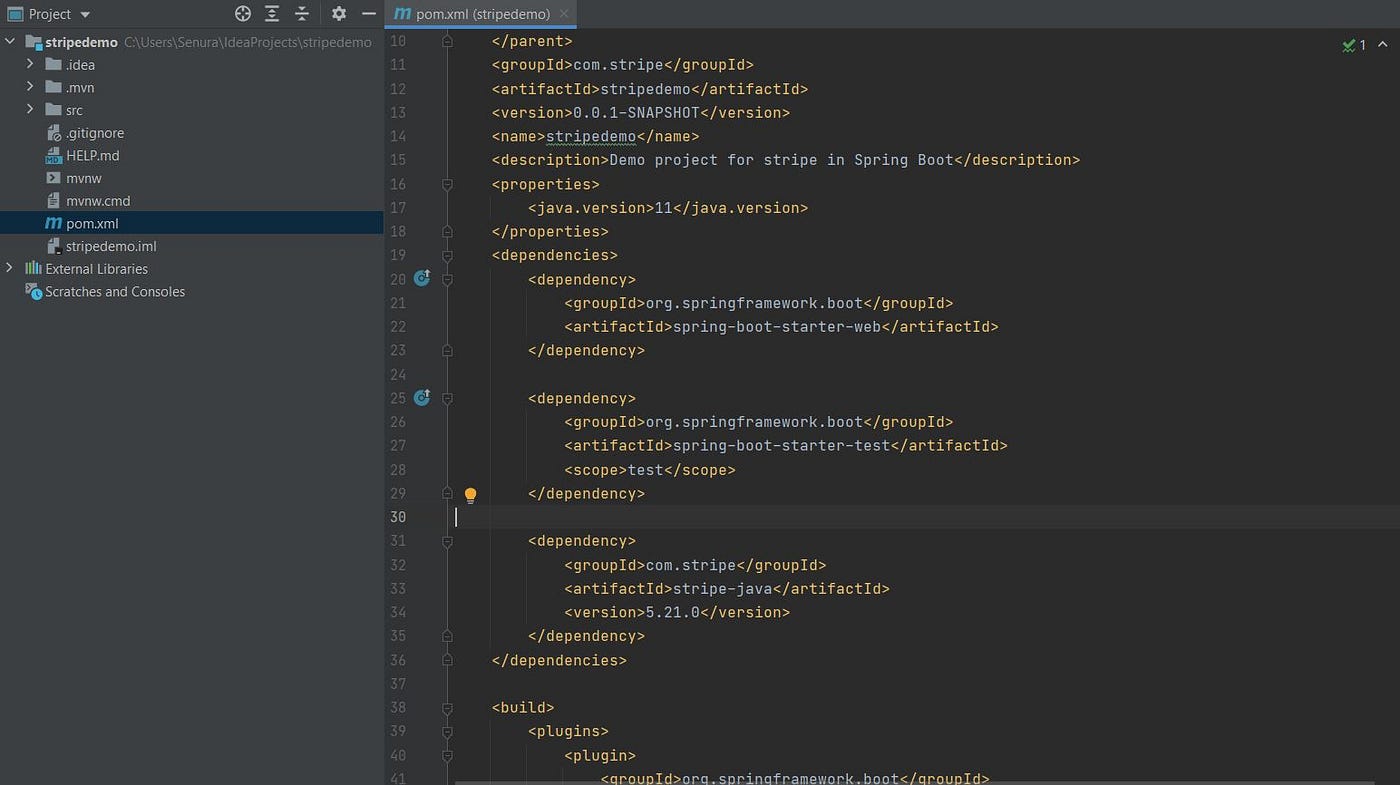Screen dimensions: 1400x785
Task: Open the yellow lightbulb quick-fix
Action: tap(470, 494)
